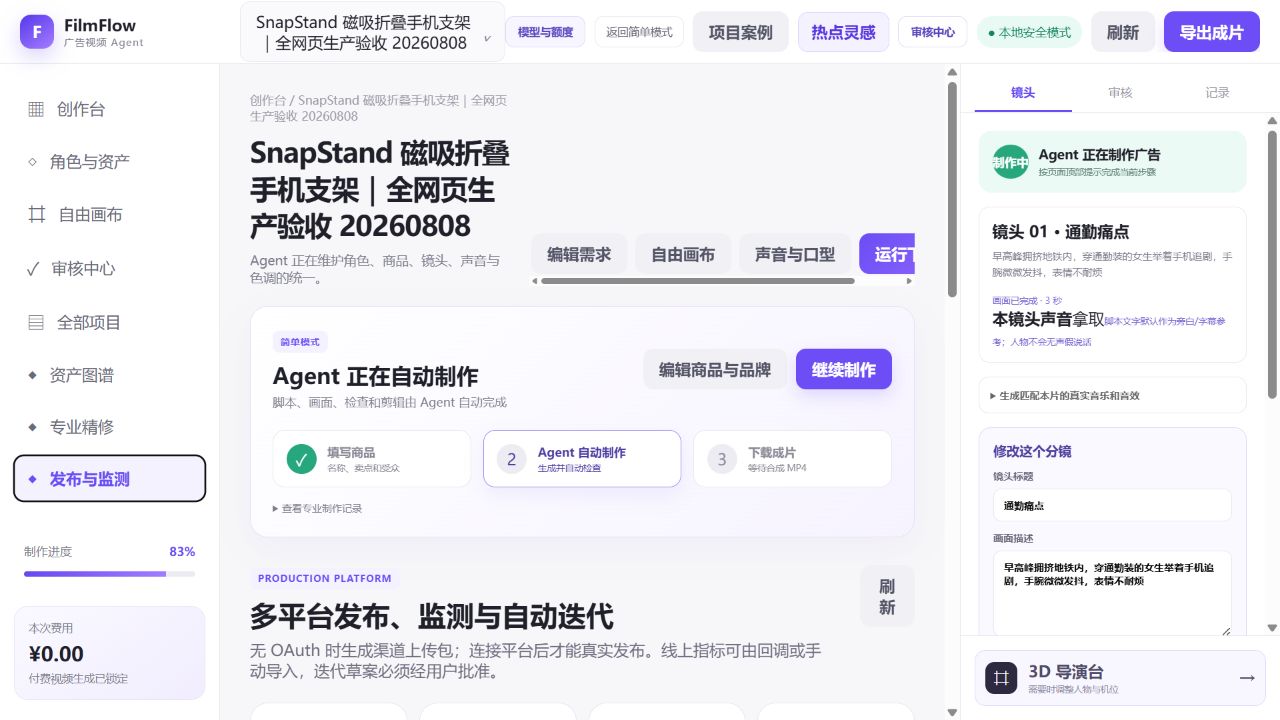This screenshot has height=720, width=1280.
Task: Click the 镜头 01・通勤痛点 heading
Action: coord(1060,231)
